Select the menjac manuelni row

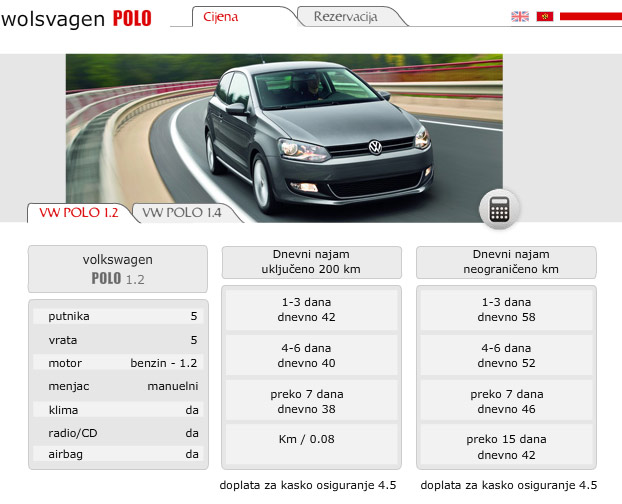118,386
